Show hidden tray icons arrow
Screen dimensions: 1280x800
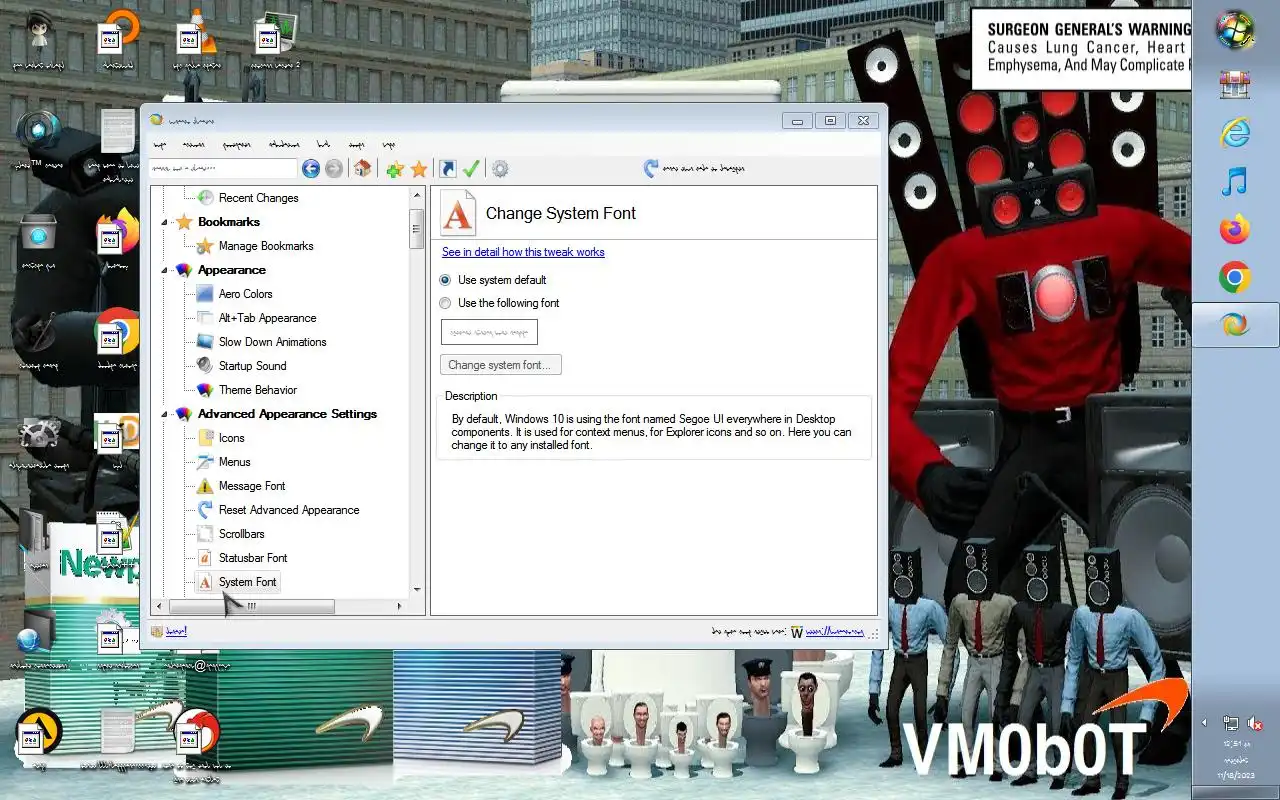(x=1204, y=723)
